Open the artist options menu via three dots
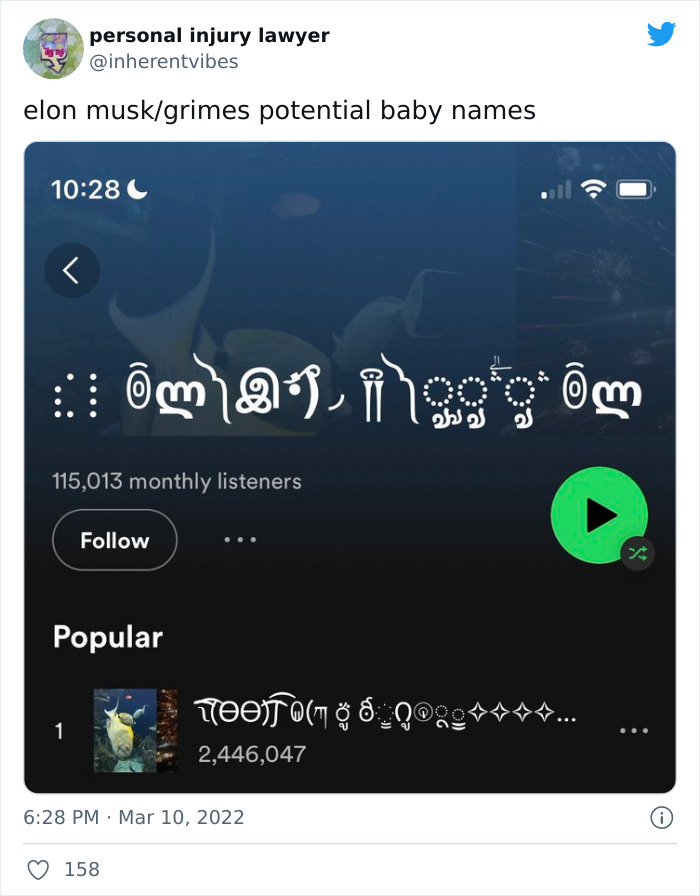 (240, 540)
